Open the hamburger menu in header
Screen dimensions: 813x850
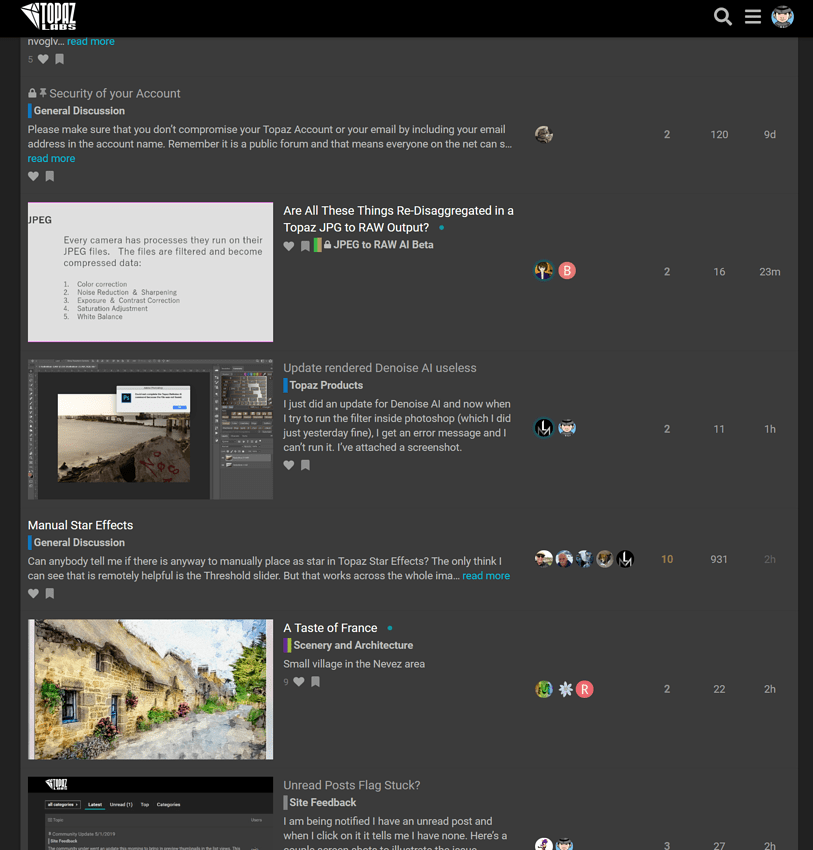[x=753, y=17]
